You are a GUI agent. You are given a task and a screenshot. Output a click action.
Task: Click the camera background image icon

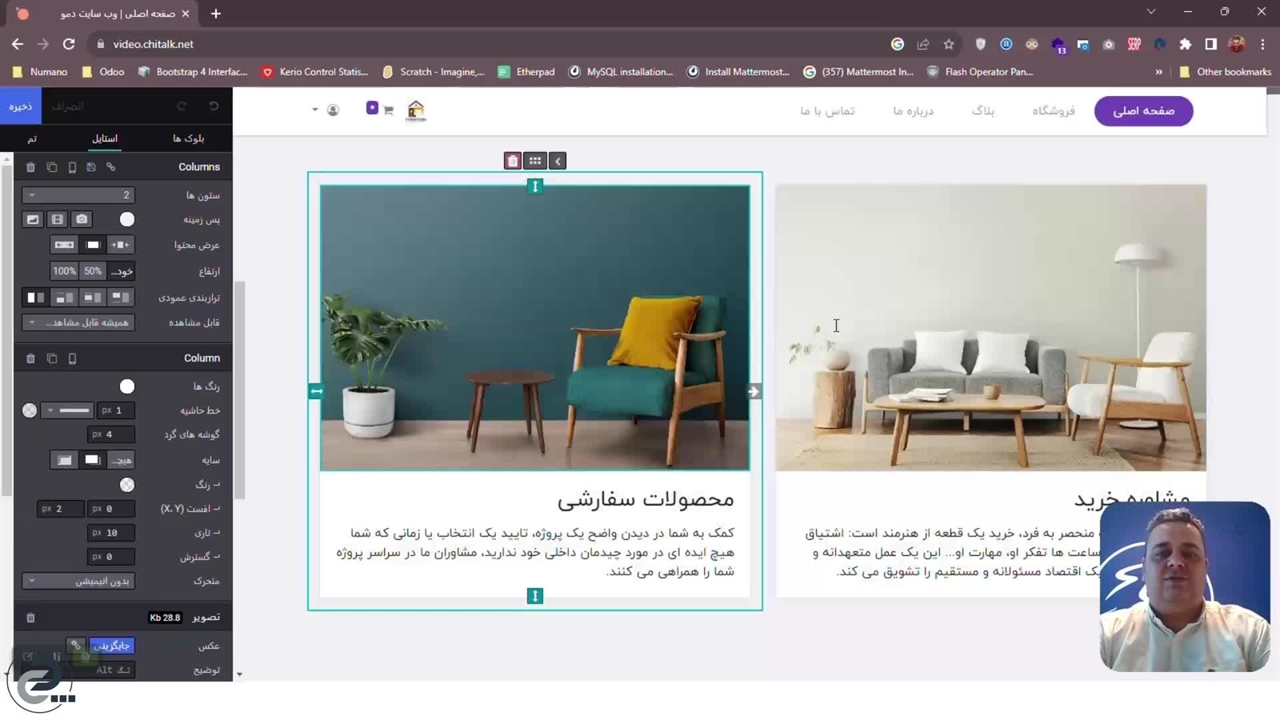tap(82, 219)
